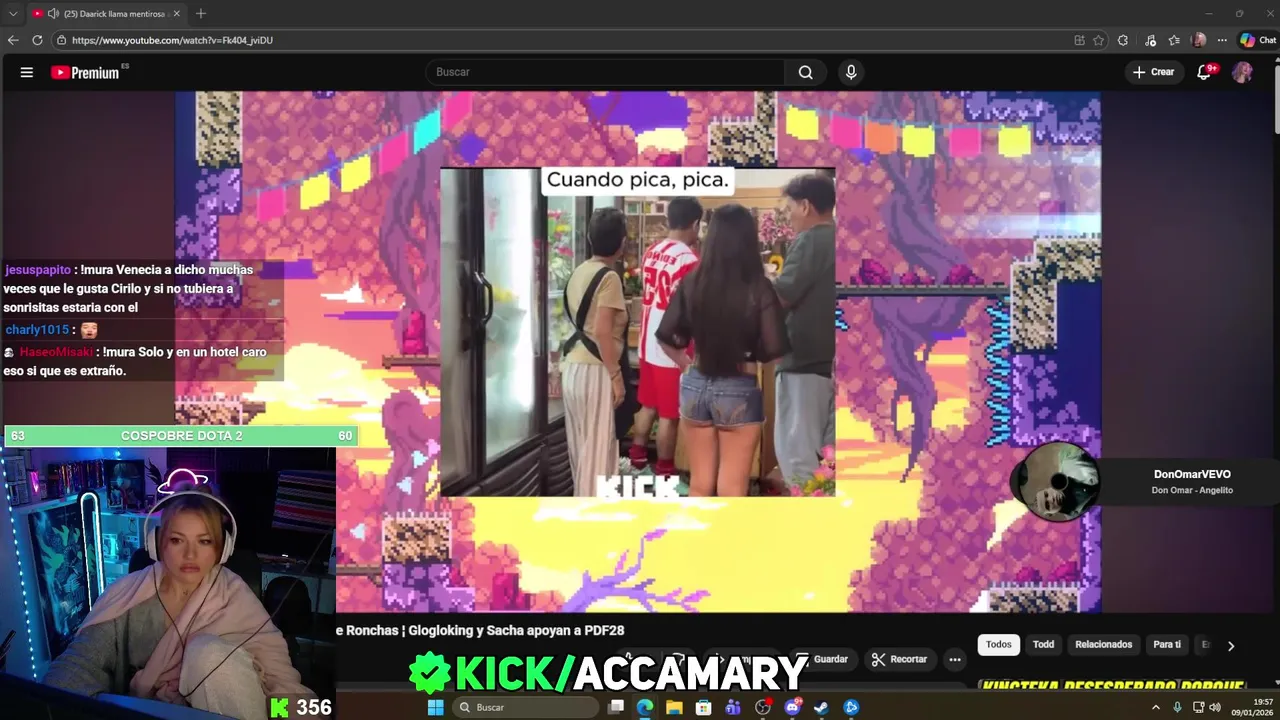Screen dimensions: 1280x720
Task: Select the Relacionados filter chip
Action: 1103,645
